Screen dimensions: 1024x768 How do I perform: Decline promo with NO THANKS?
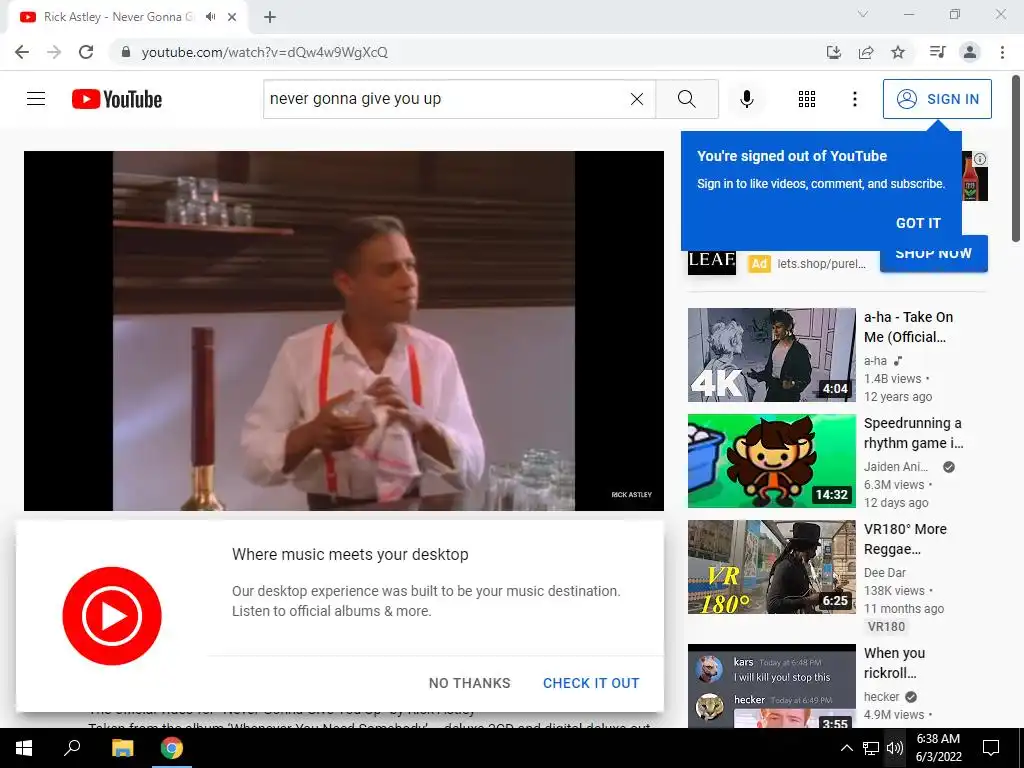click(x=470, y=683)
